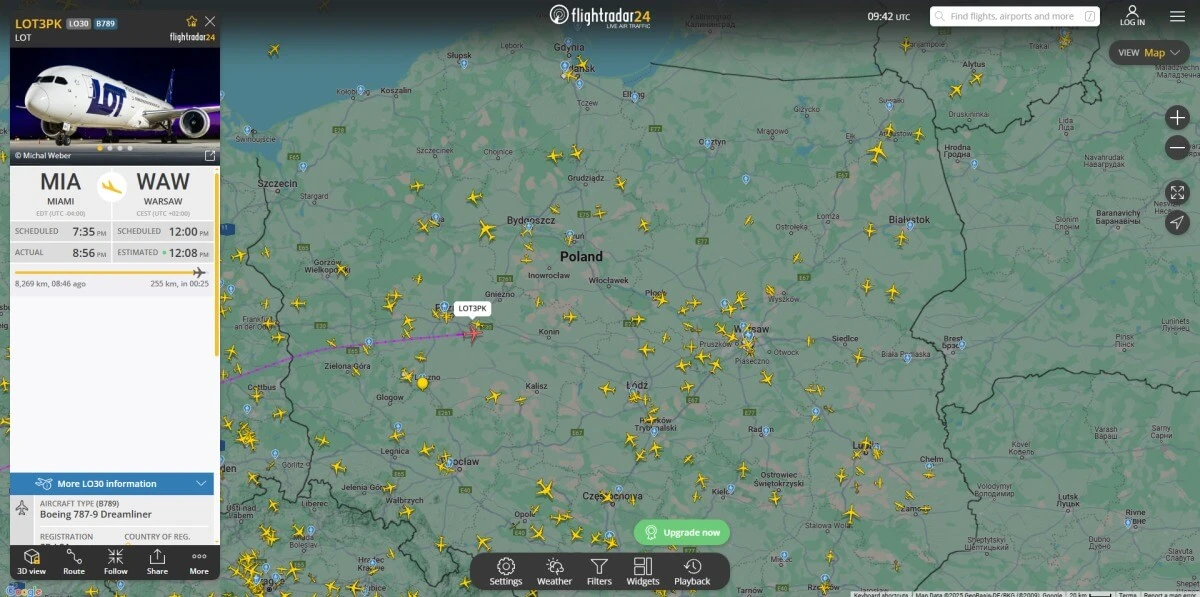Show the flight Route
This screenshot has width=1200, height=597.
74,562
